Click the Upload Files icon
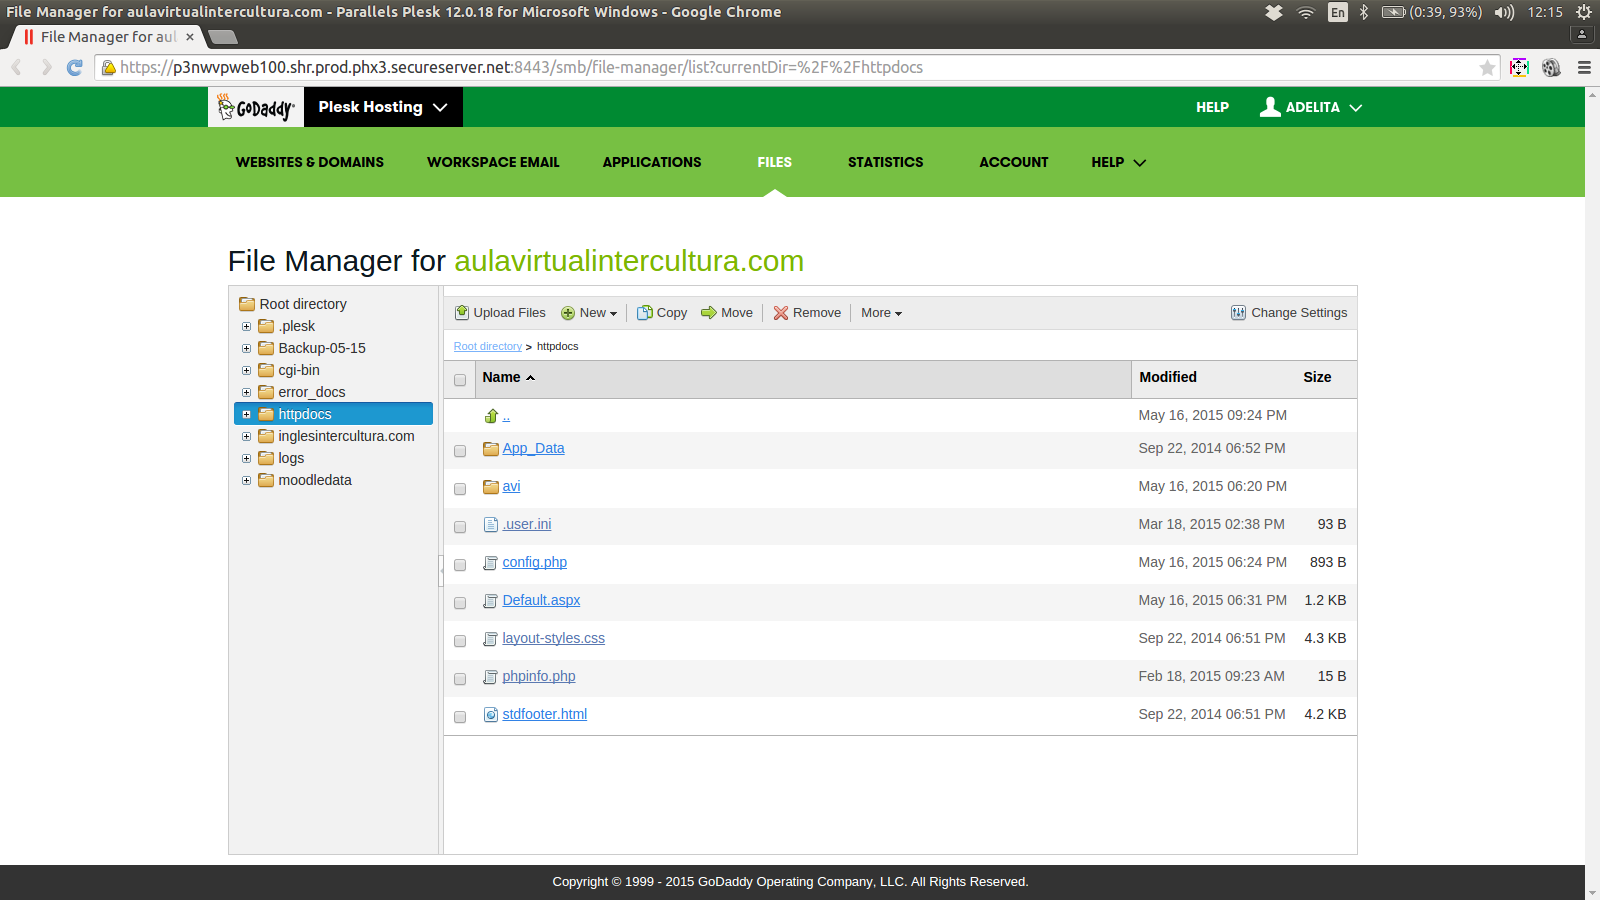1600x900 pixels. point(462,313)
